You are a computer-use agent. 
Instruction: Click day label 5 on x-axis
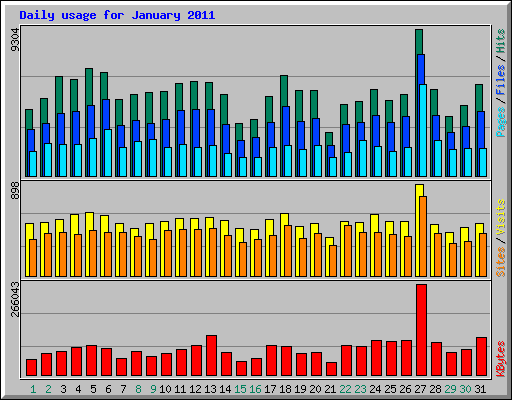click(x=93, y=389)
